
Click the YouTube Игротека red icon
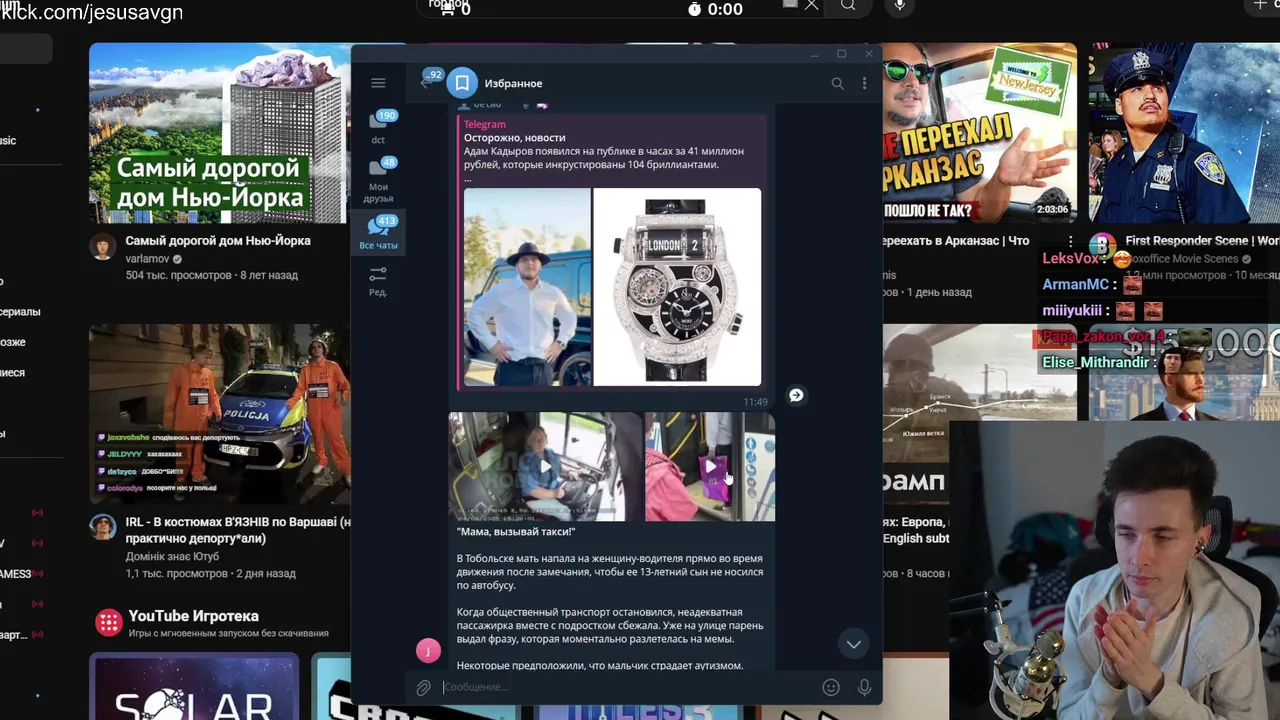click(108, 623)
